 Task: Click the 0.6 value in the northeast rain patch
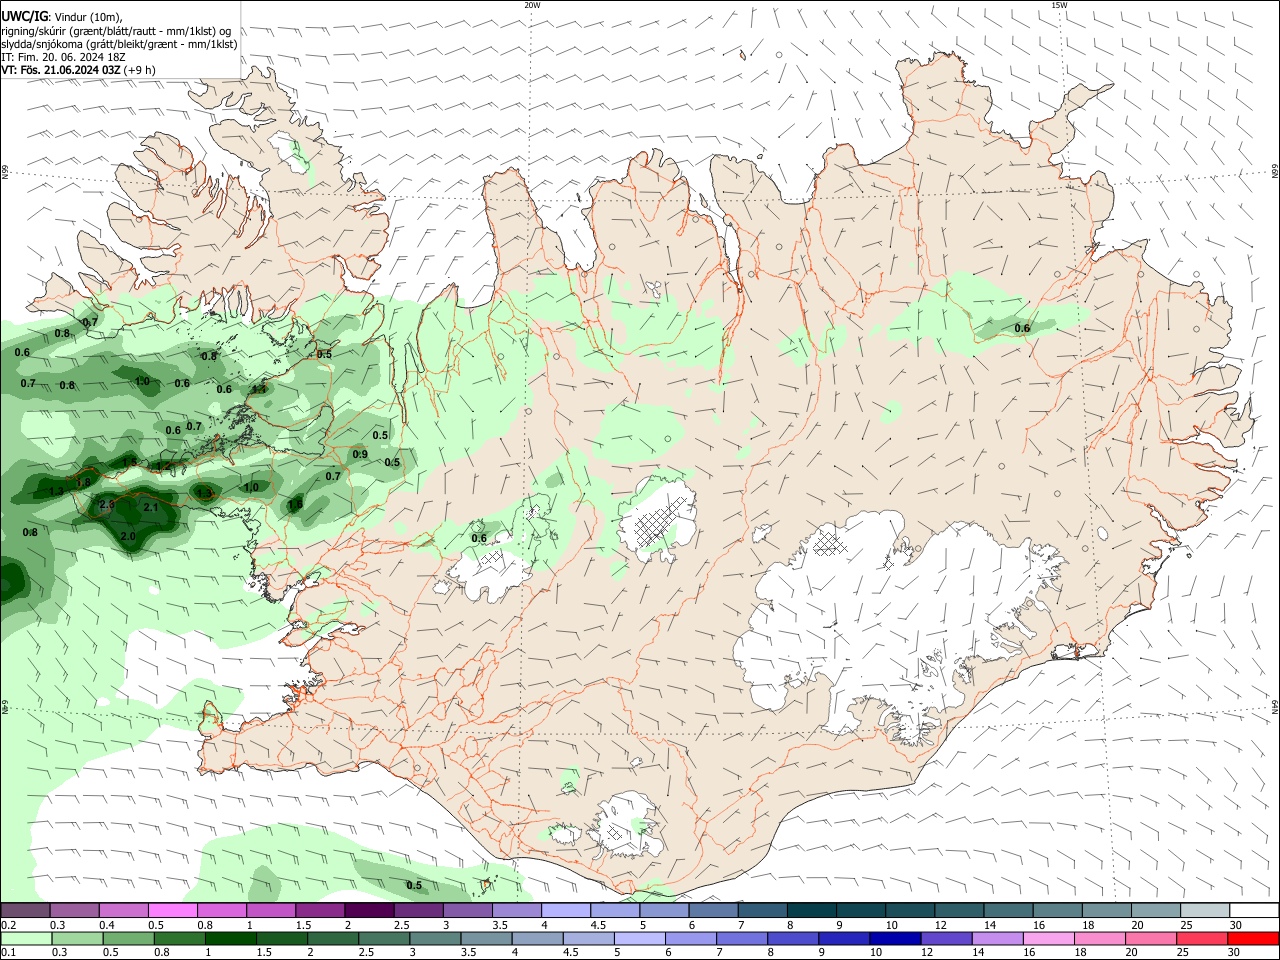(x=1022, y=328)
